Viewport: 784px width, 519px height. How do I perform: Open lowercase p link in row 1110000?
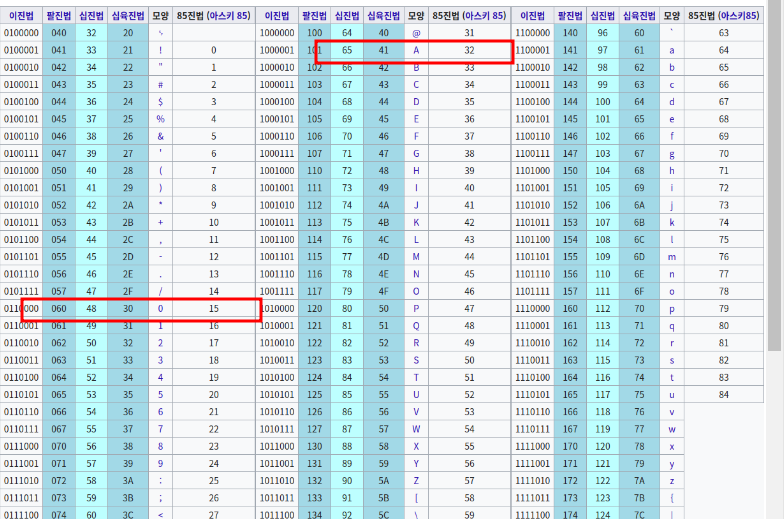(672, 309)
